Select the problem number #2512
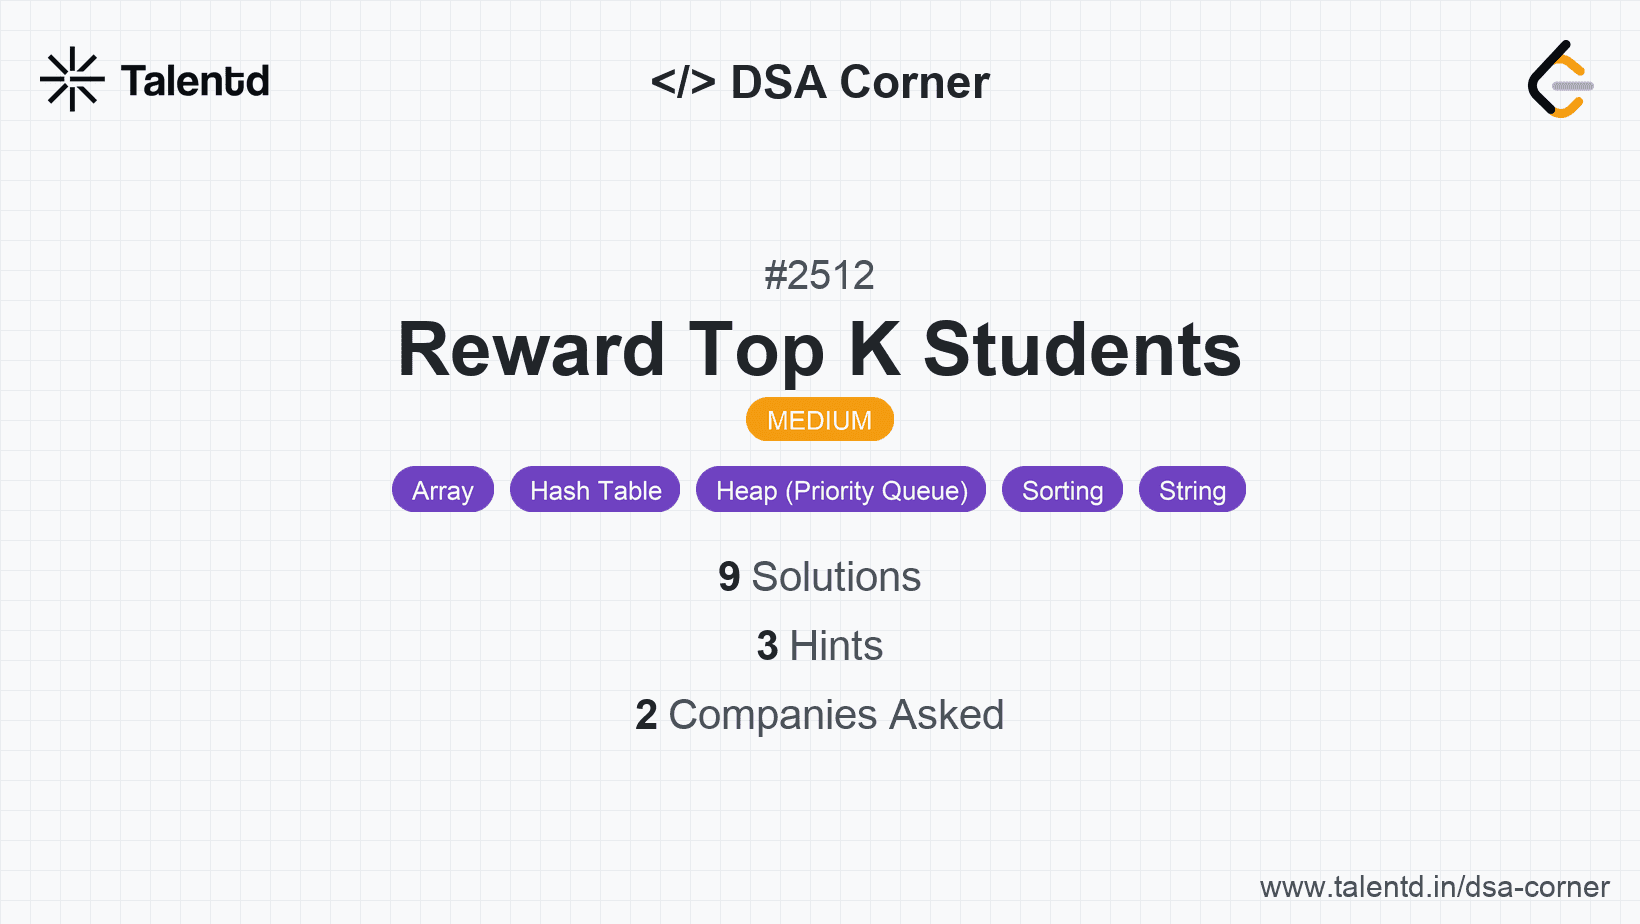This screenshot has height=924, width=1640. 819,275
